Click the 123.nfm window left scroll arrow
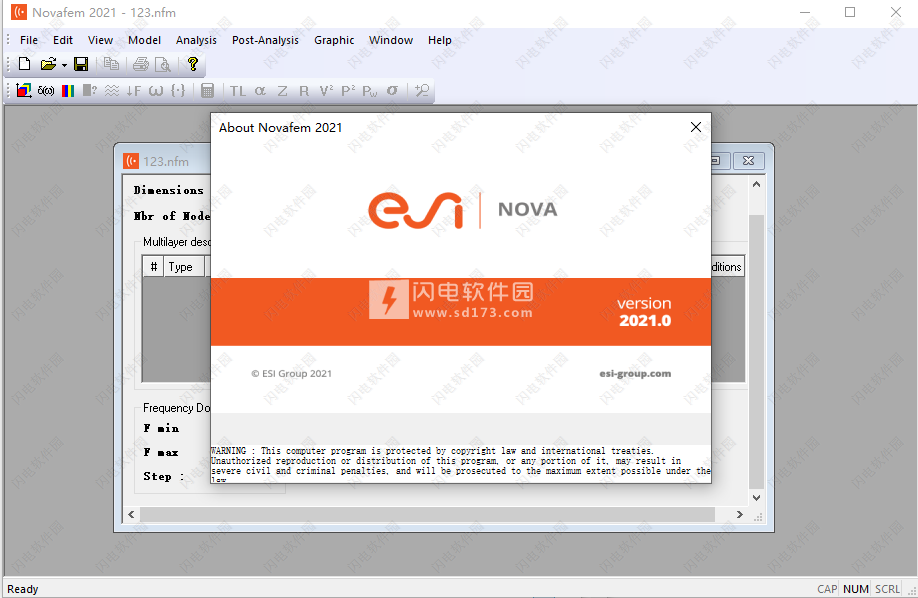This screenshot has width=918, height=598. (x=132, y=514)
